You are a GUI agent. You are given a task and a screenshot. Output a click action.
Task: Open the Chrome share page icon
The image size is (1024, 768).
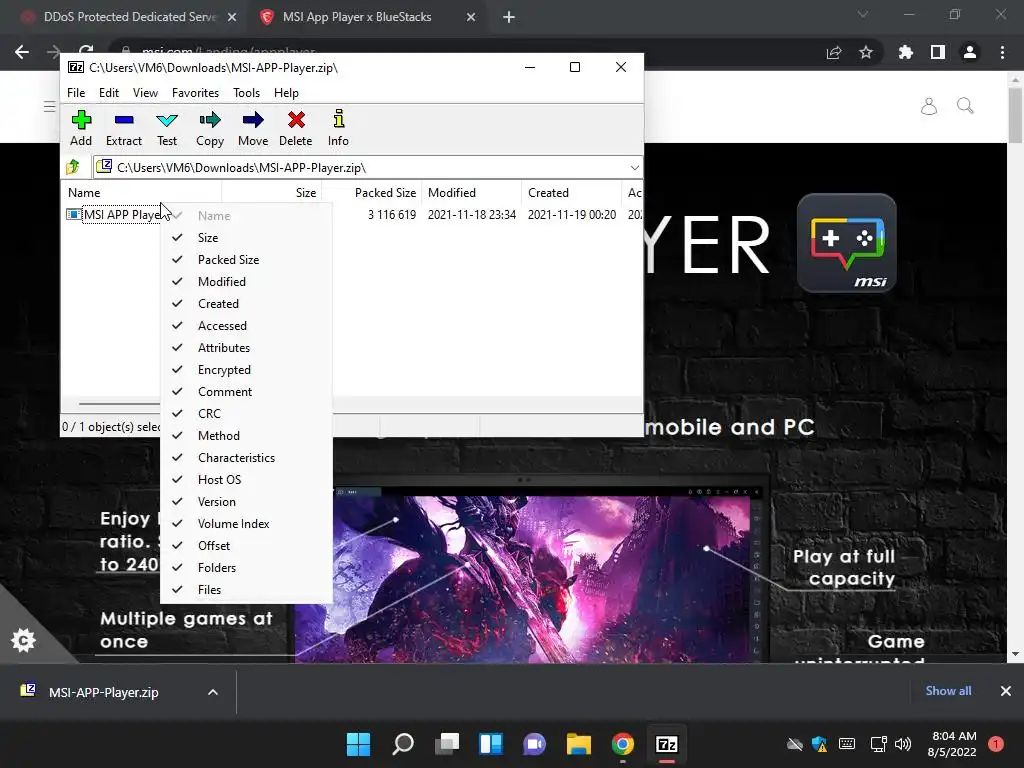834,52
